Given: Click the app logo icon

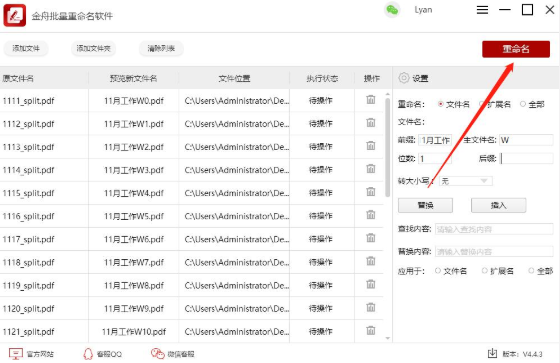Looking at the screenshot, I should tap(15, 15).
